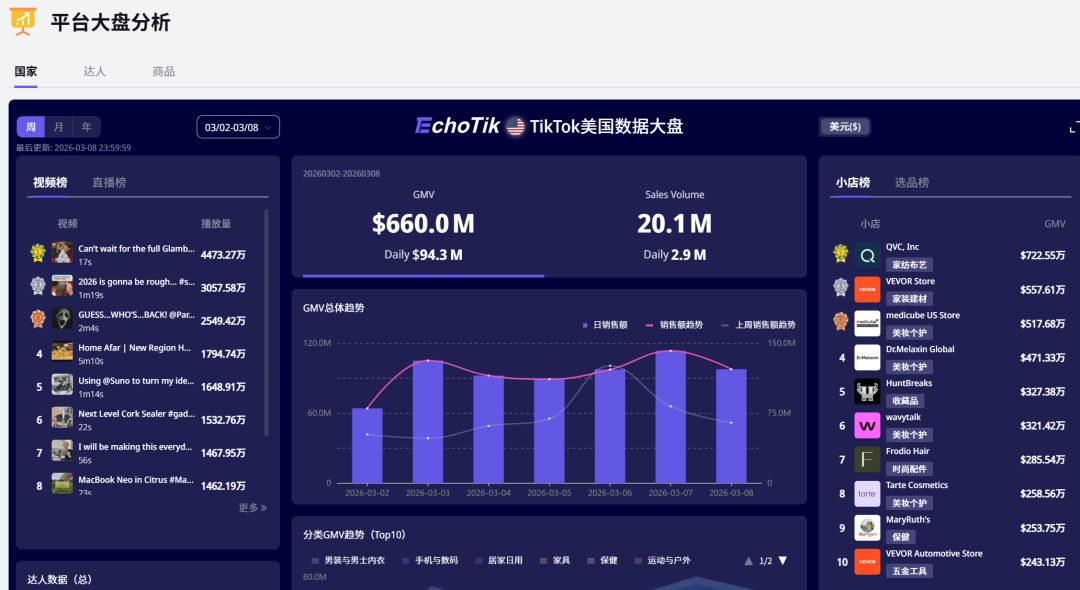Toggle the 运动与户外 category legend
Screen dimensions: 1080x590
(663, 560)
